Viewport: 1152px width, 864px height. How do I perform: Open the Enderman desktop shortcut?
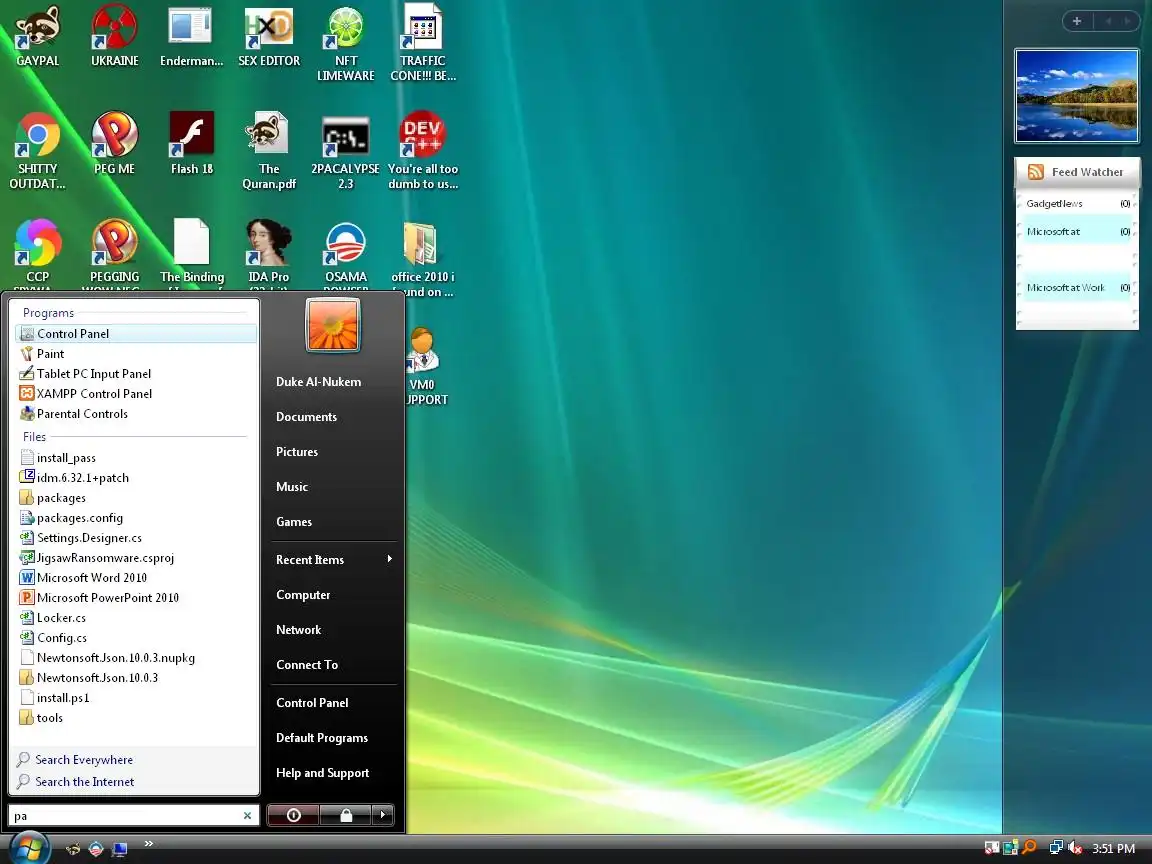pos(191,35)
